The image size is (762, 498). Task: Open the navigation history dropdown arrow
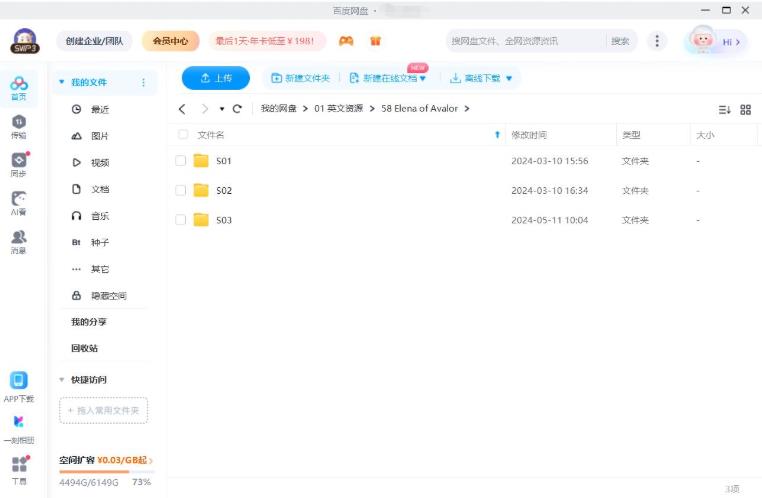click(x=222, y=109)
